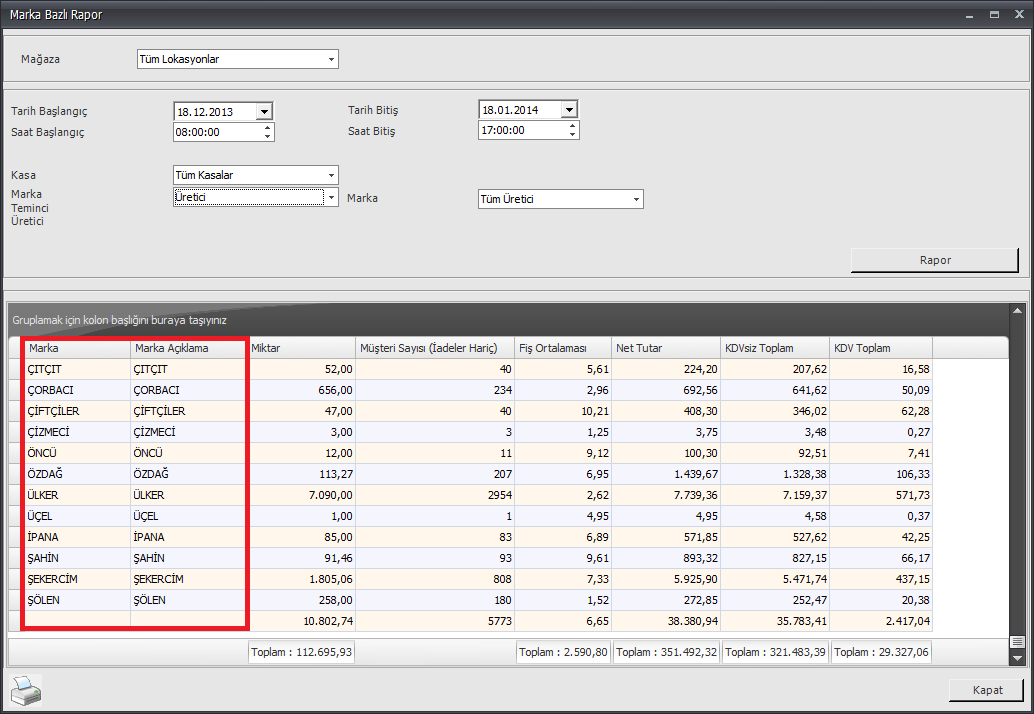The width and height of the screenshot is (1034, 714).
Task: Select the ŞÖLEN cell in Marka column
Action: tap(76, 601)
